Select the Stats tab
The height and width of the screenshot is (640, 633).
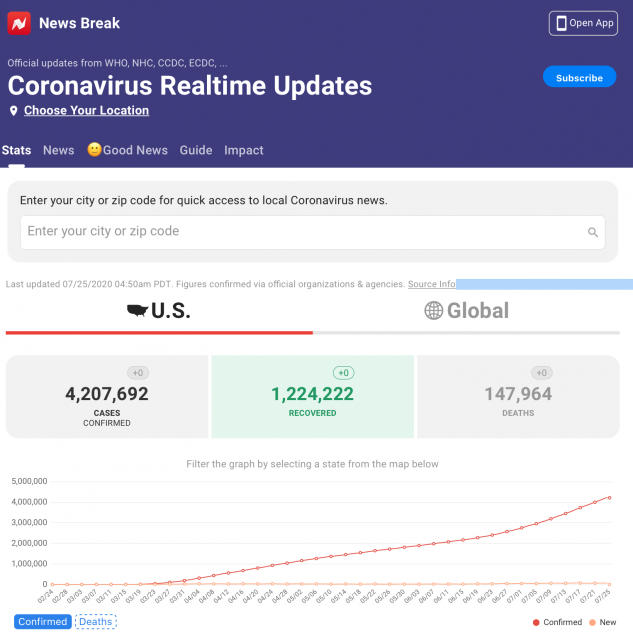point(16,150)
